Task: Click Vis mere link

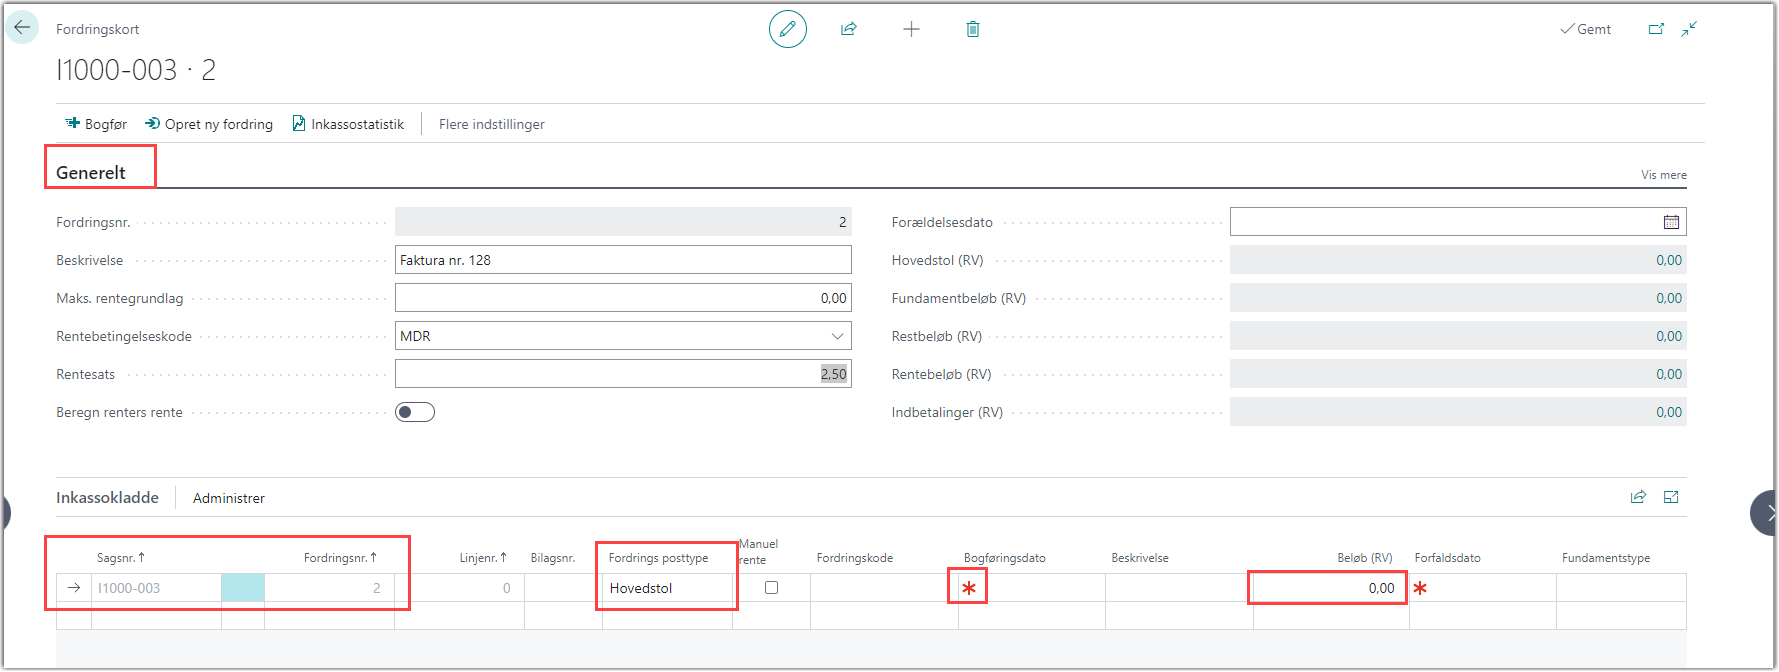Action: pyautogui.click(x=1663, y=175)
